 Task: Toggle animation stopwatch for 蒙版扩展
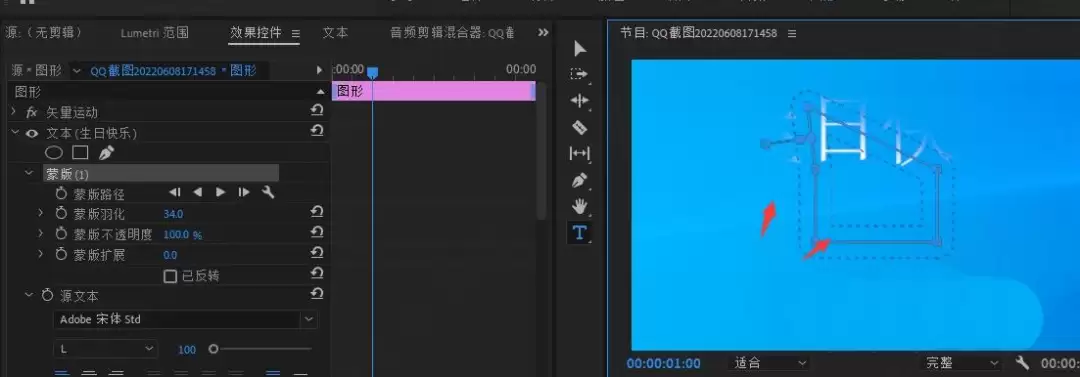(61, 255)
